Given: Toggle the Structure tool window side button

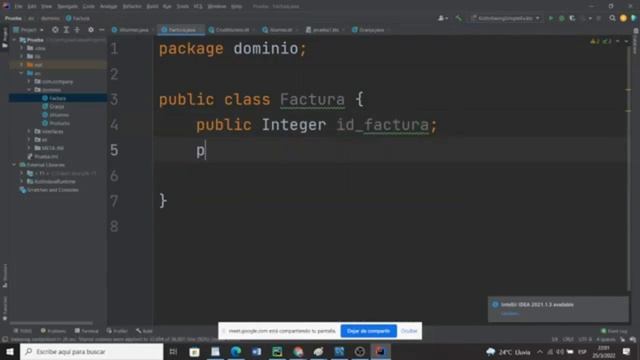Looking at the screenshot, I should coord(4,276).
